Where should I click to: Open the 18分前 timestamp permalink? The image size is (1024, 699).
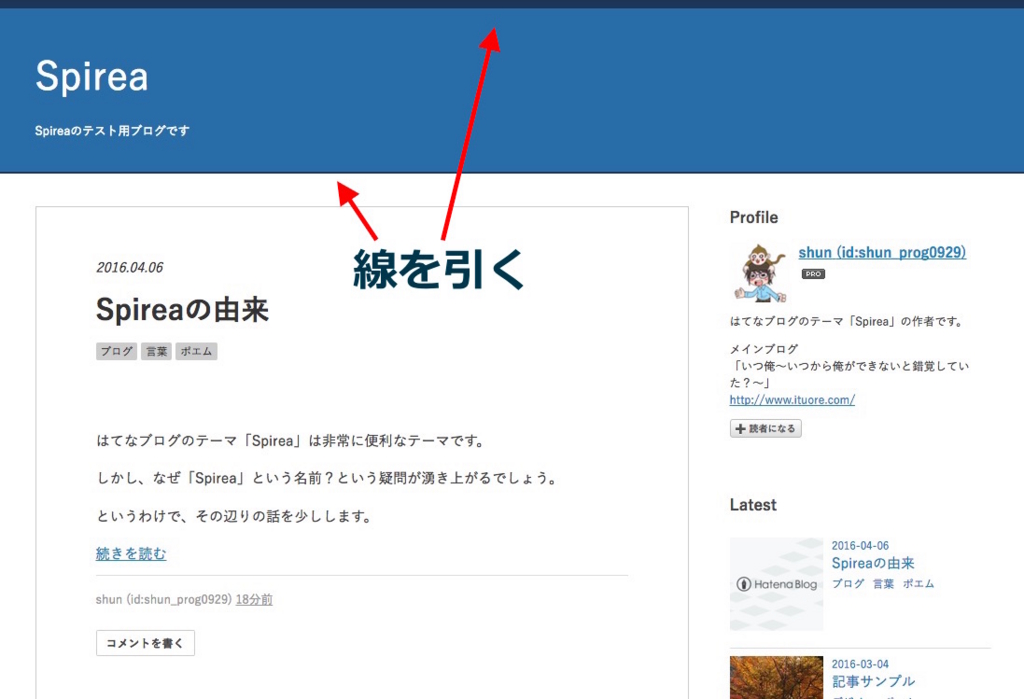(x=254, y=600)
